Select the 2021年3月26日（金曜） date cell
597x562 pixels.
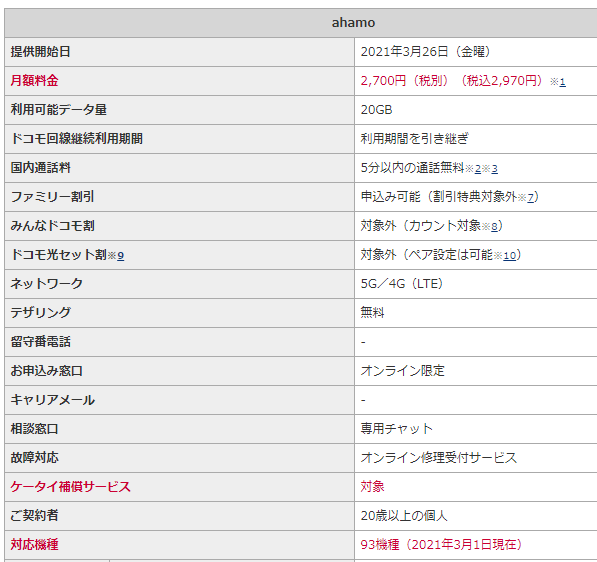pos(476,52)
